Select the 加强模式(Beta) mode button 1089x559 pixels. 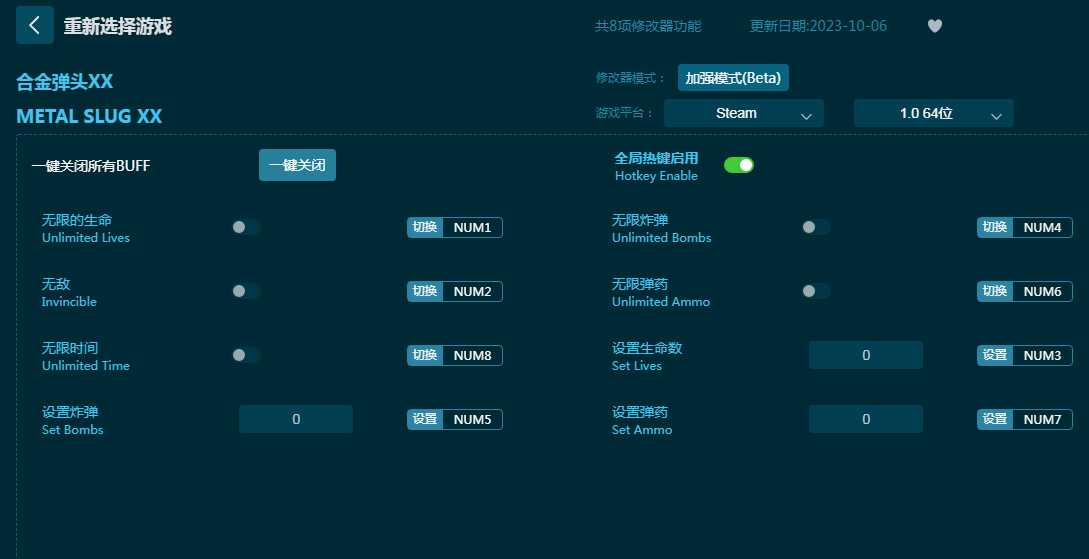[733, 77]
